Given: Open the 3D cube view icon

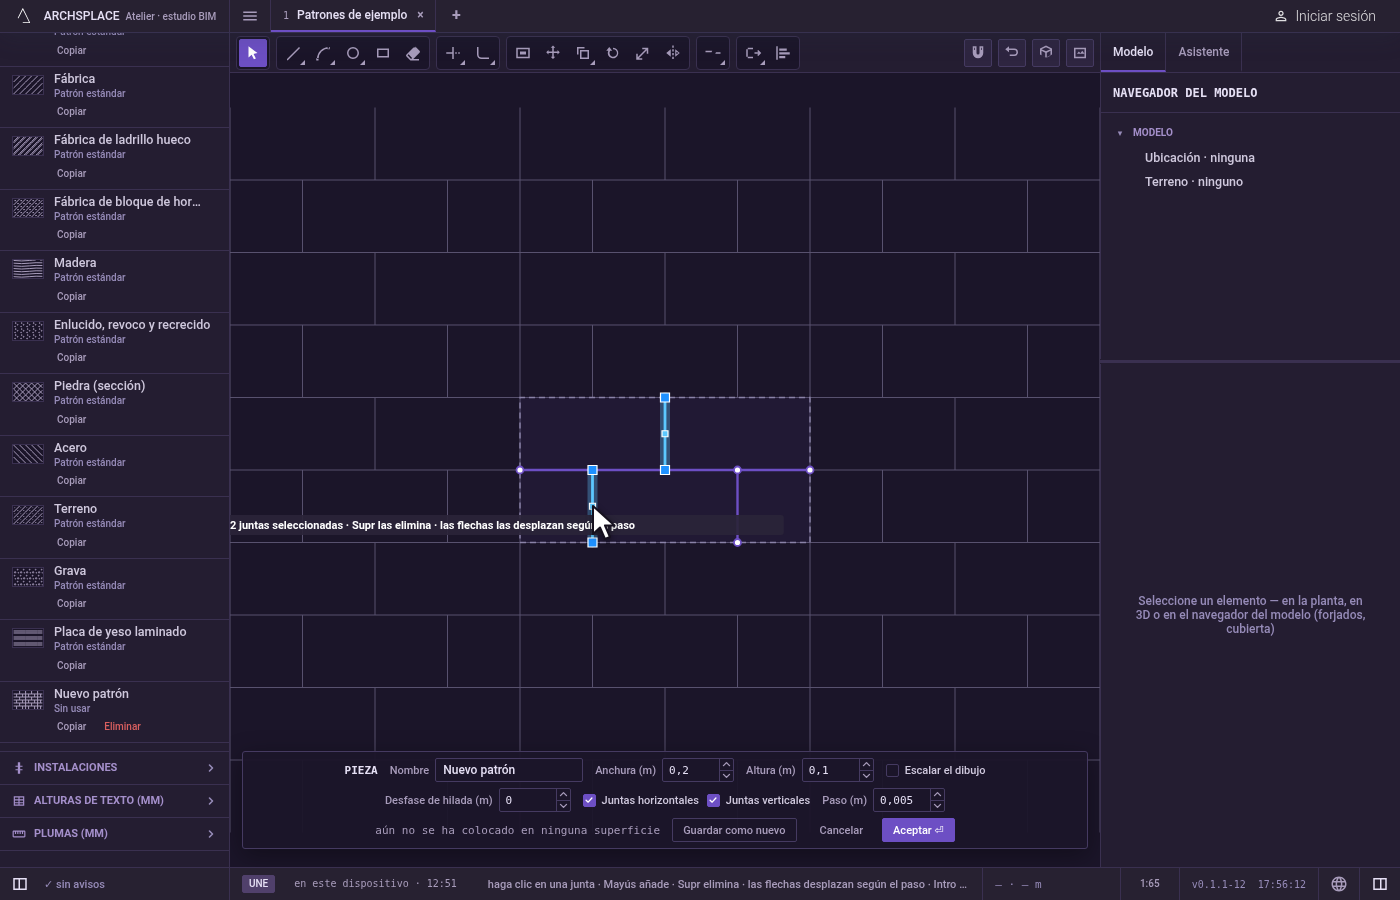Looking at the screenshot, I should coord(1046,53).
